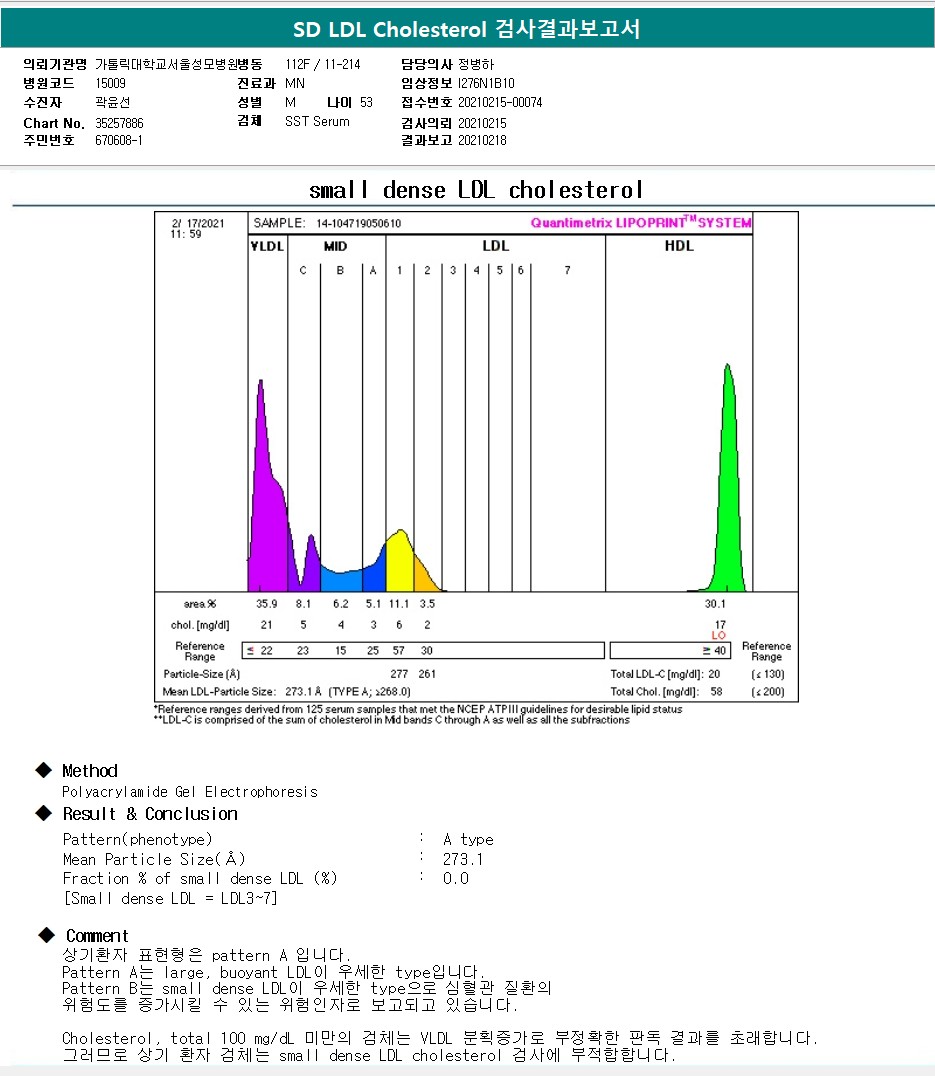Select sample ID '14-104719050610'
This screenshot has height=1076, width=935.
pos(359,224)
